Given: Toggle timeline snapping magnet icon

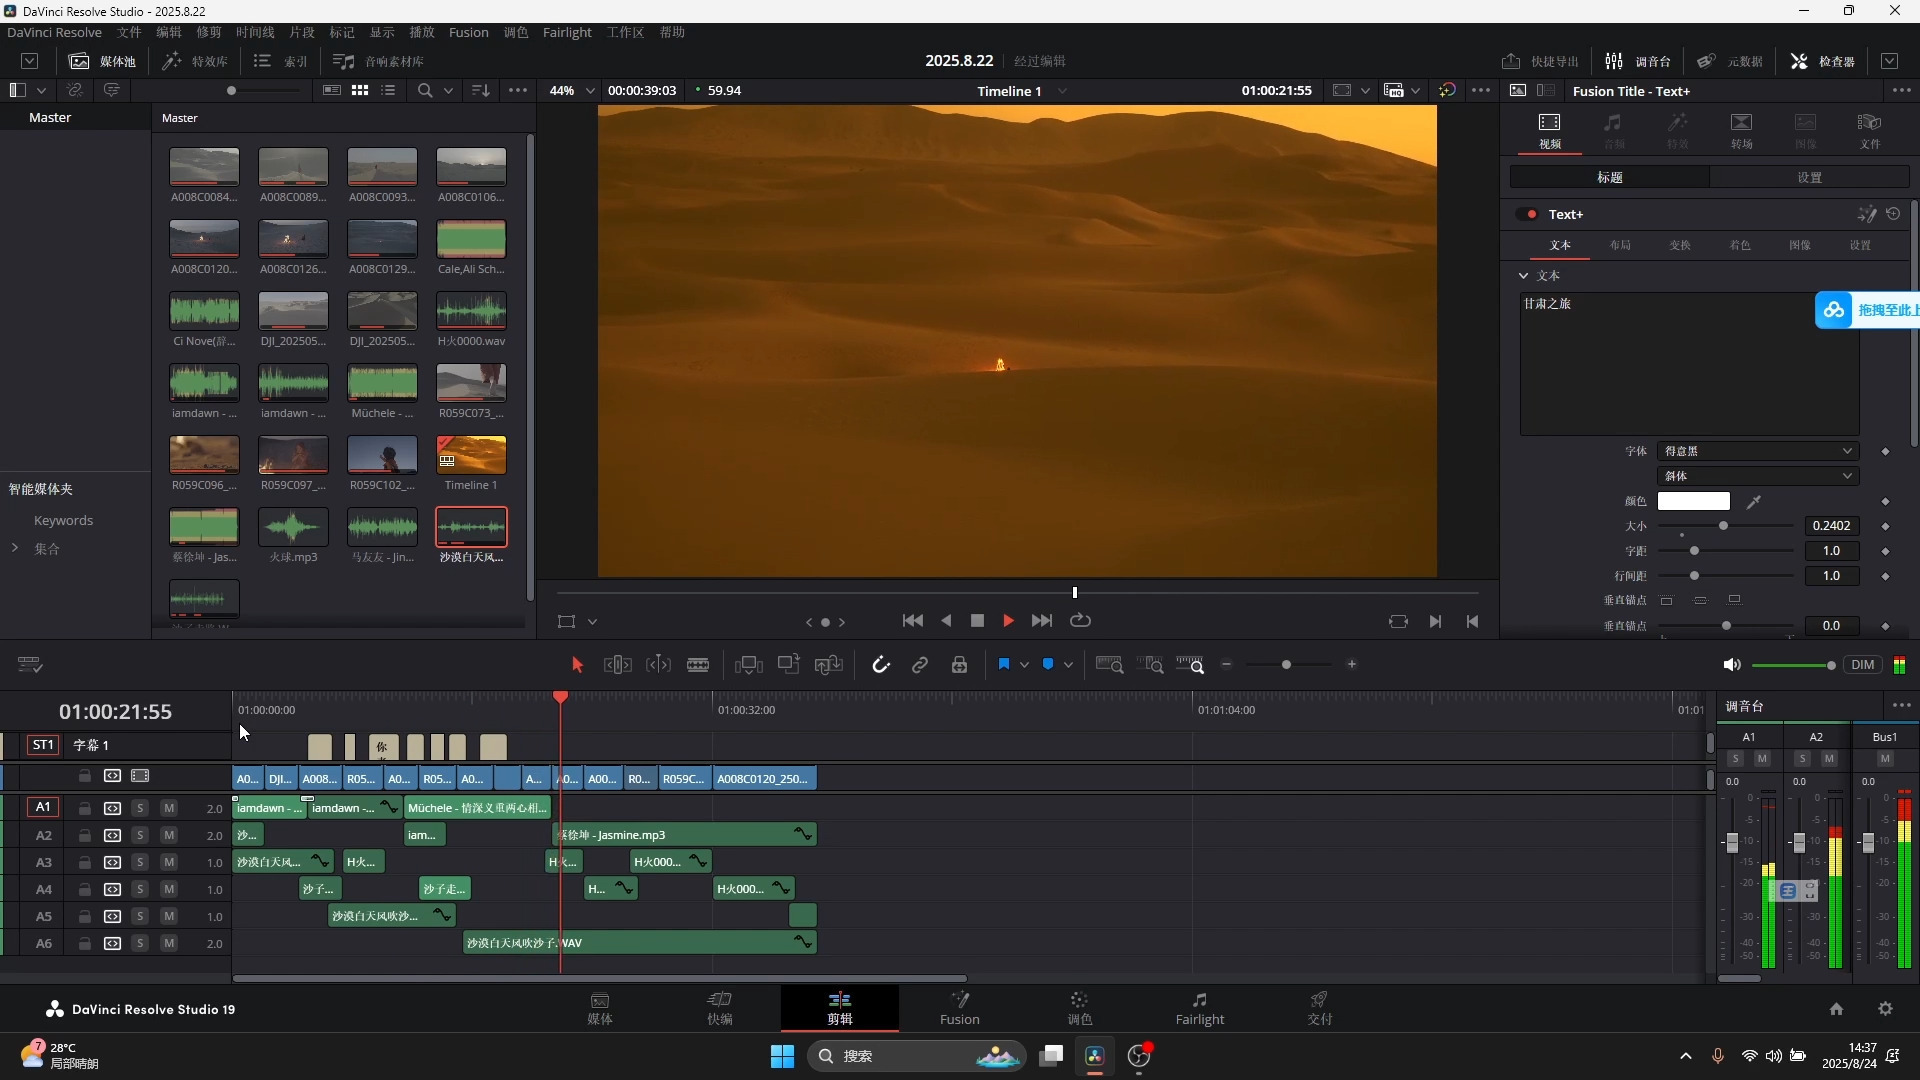Looking at the screenshot, I should point(880,665).
